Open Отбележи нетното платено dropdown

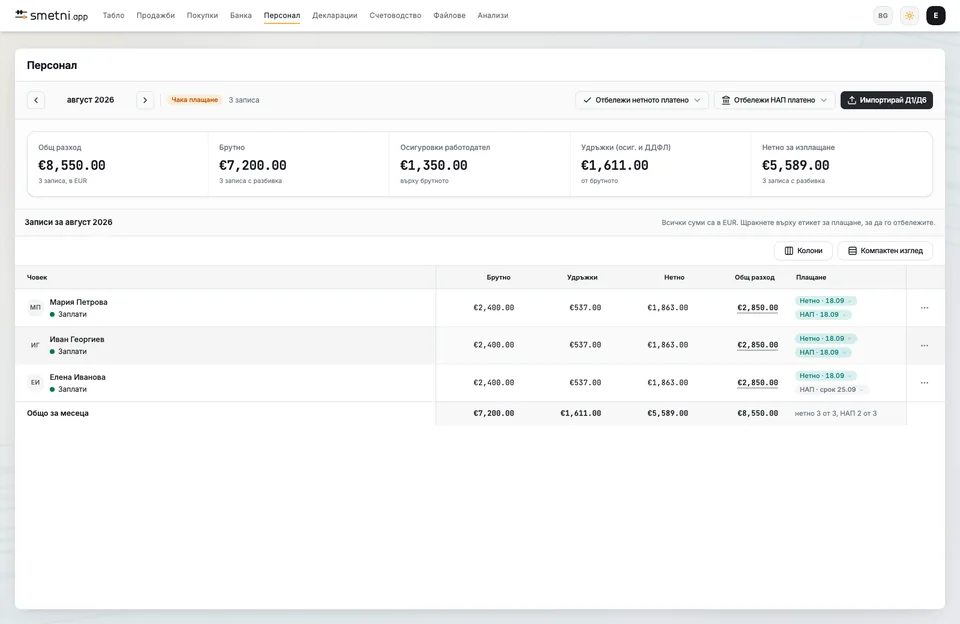[x=642, y=100]
